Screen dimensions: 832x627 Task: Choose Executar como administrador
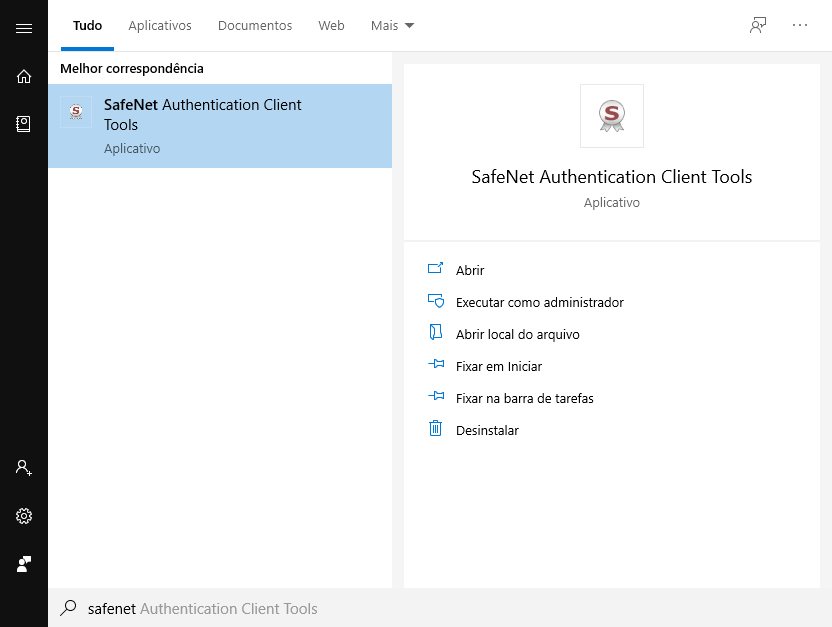(539, 302)
